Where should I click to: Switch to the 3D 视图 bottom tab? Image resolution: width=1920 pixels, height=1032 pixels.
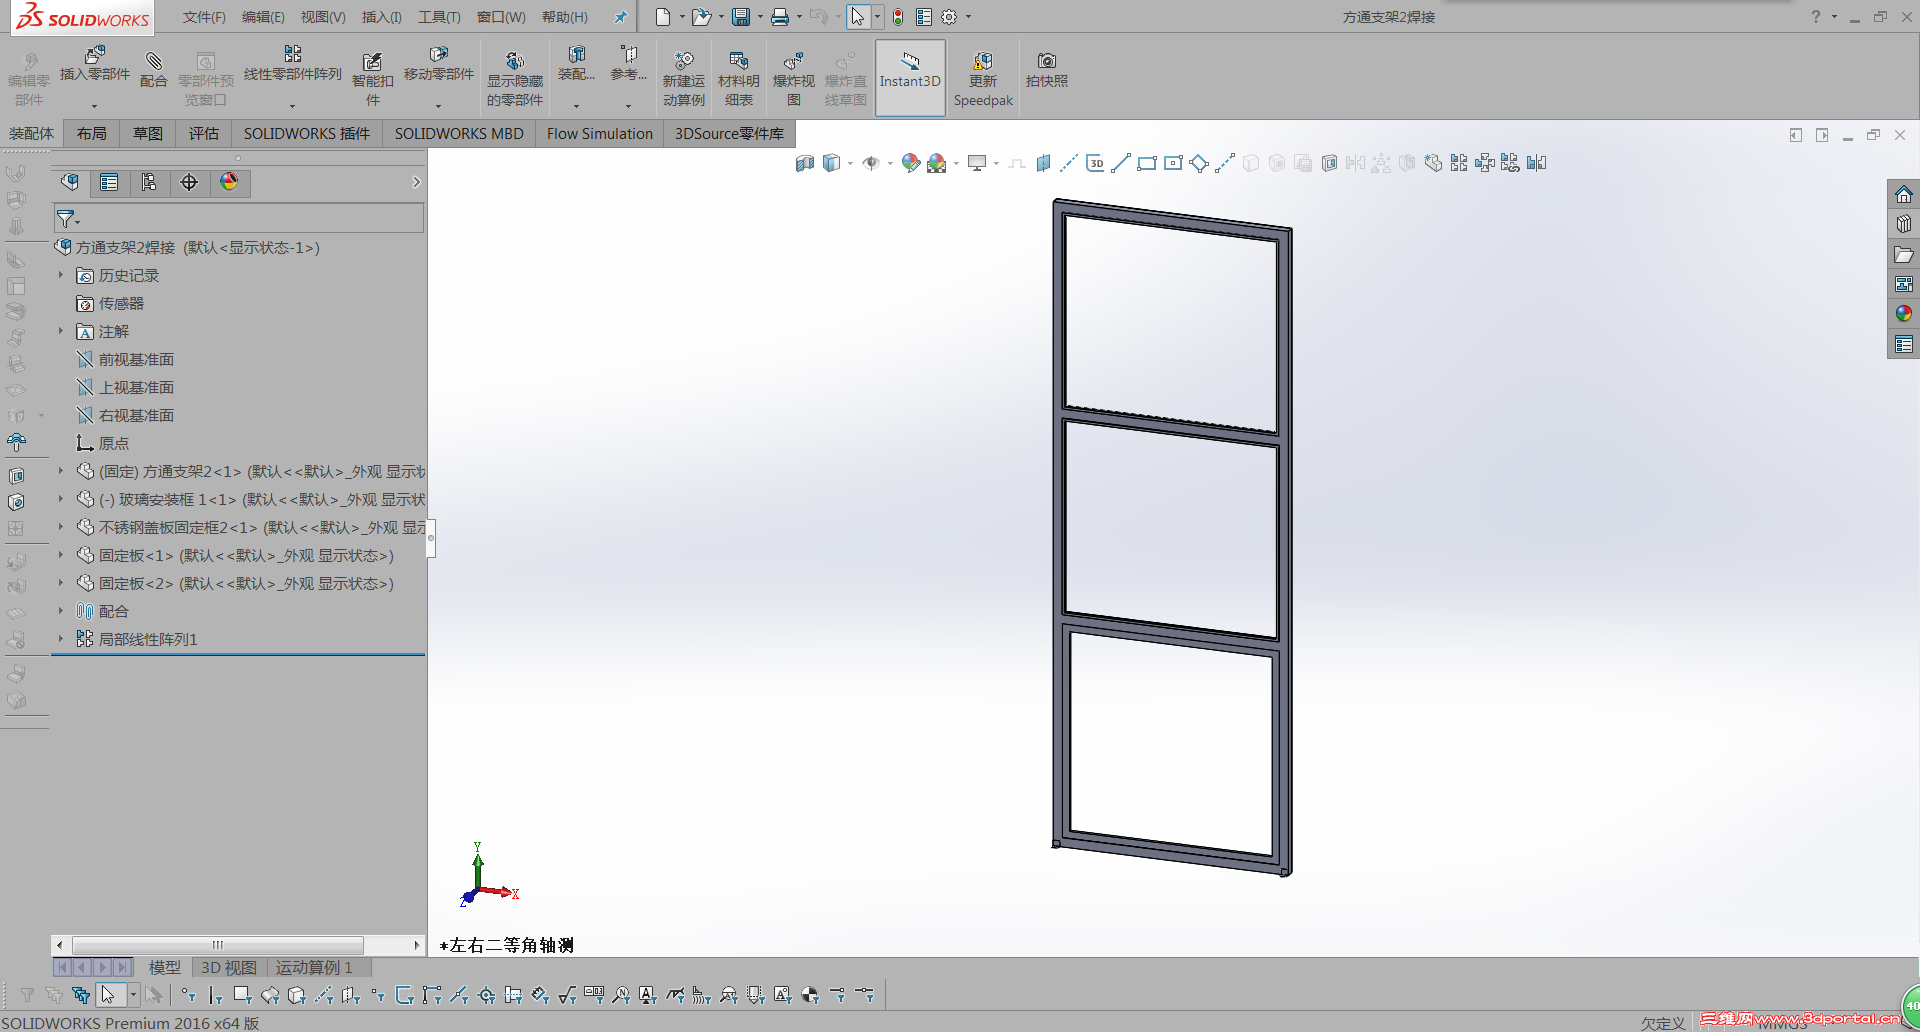(x=229, y=967)
